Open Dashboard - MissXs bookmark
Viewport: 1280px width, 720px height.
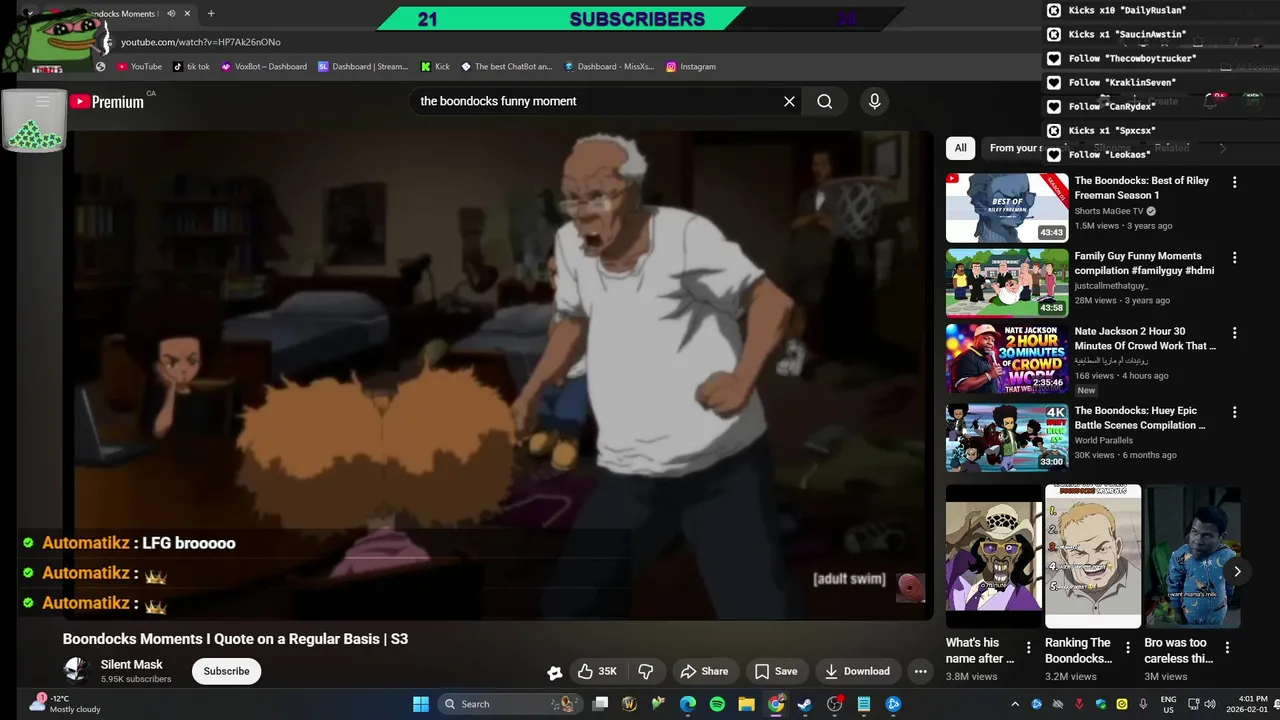coord(609,66)
